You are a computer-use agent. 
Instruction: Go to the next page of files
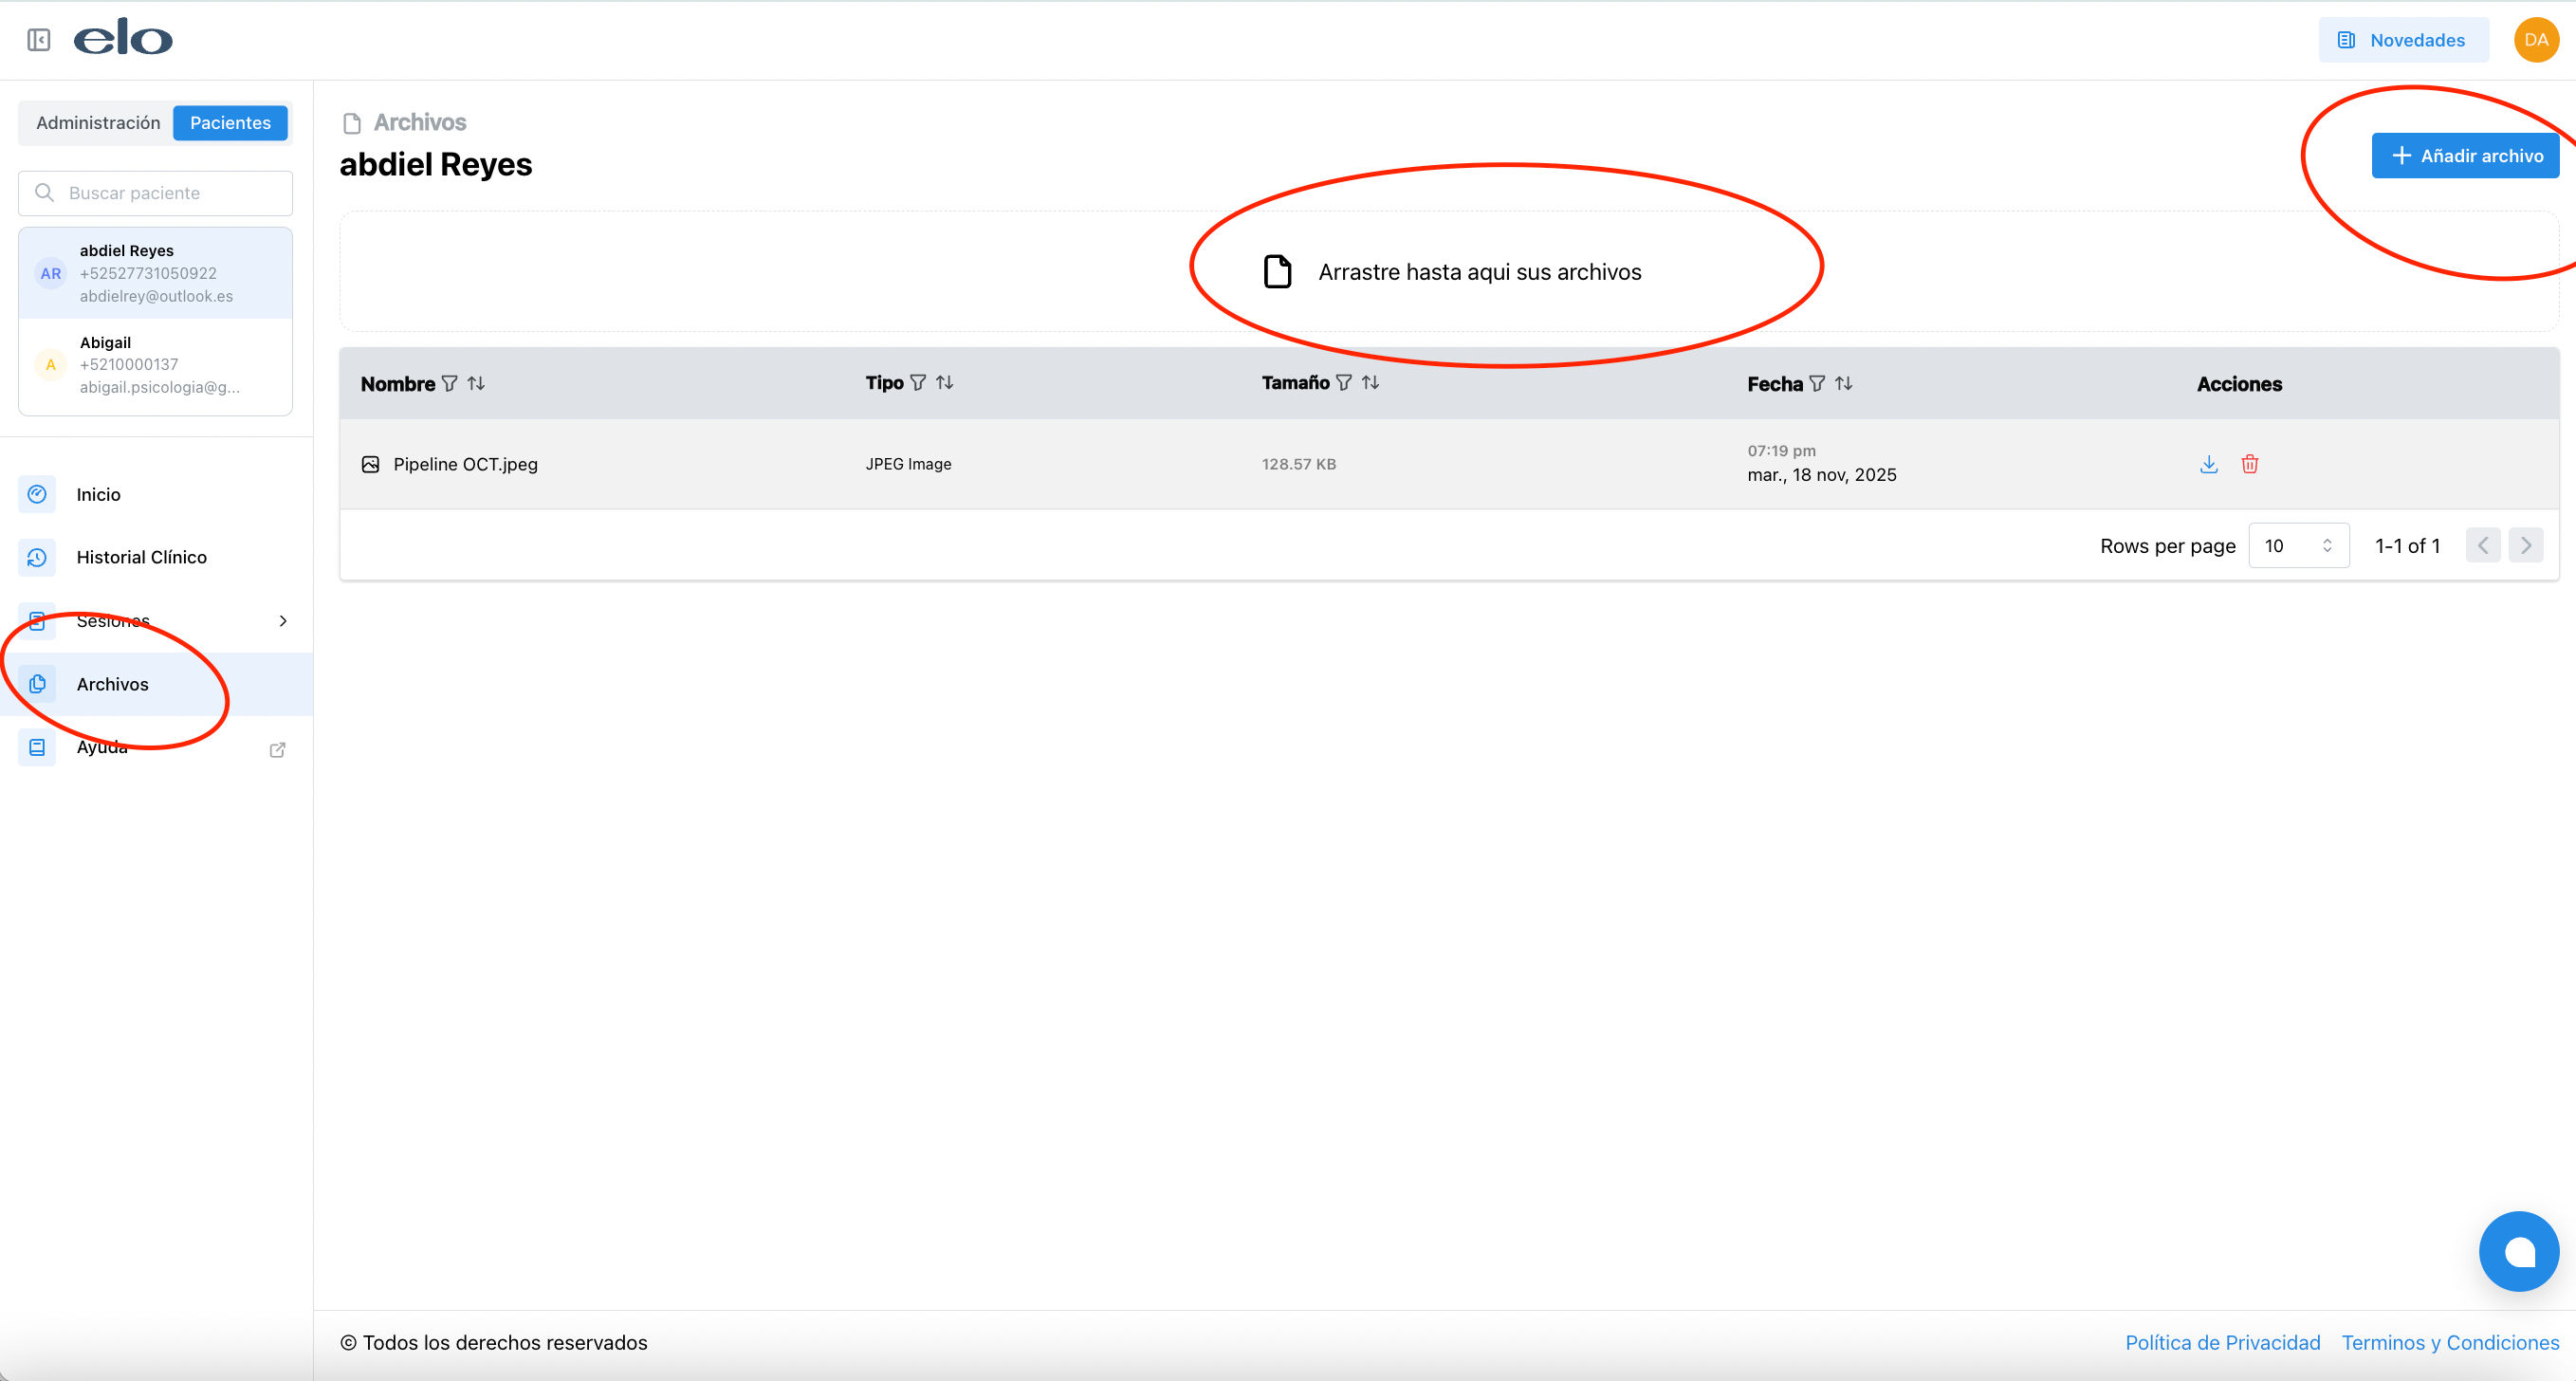coord(2525,546)
